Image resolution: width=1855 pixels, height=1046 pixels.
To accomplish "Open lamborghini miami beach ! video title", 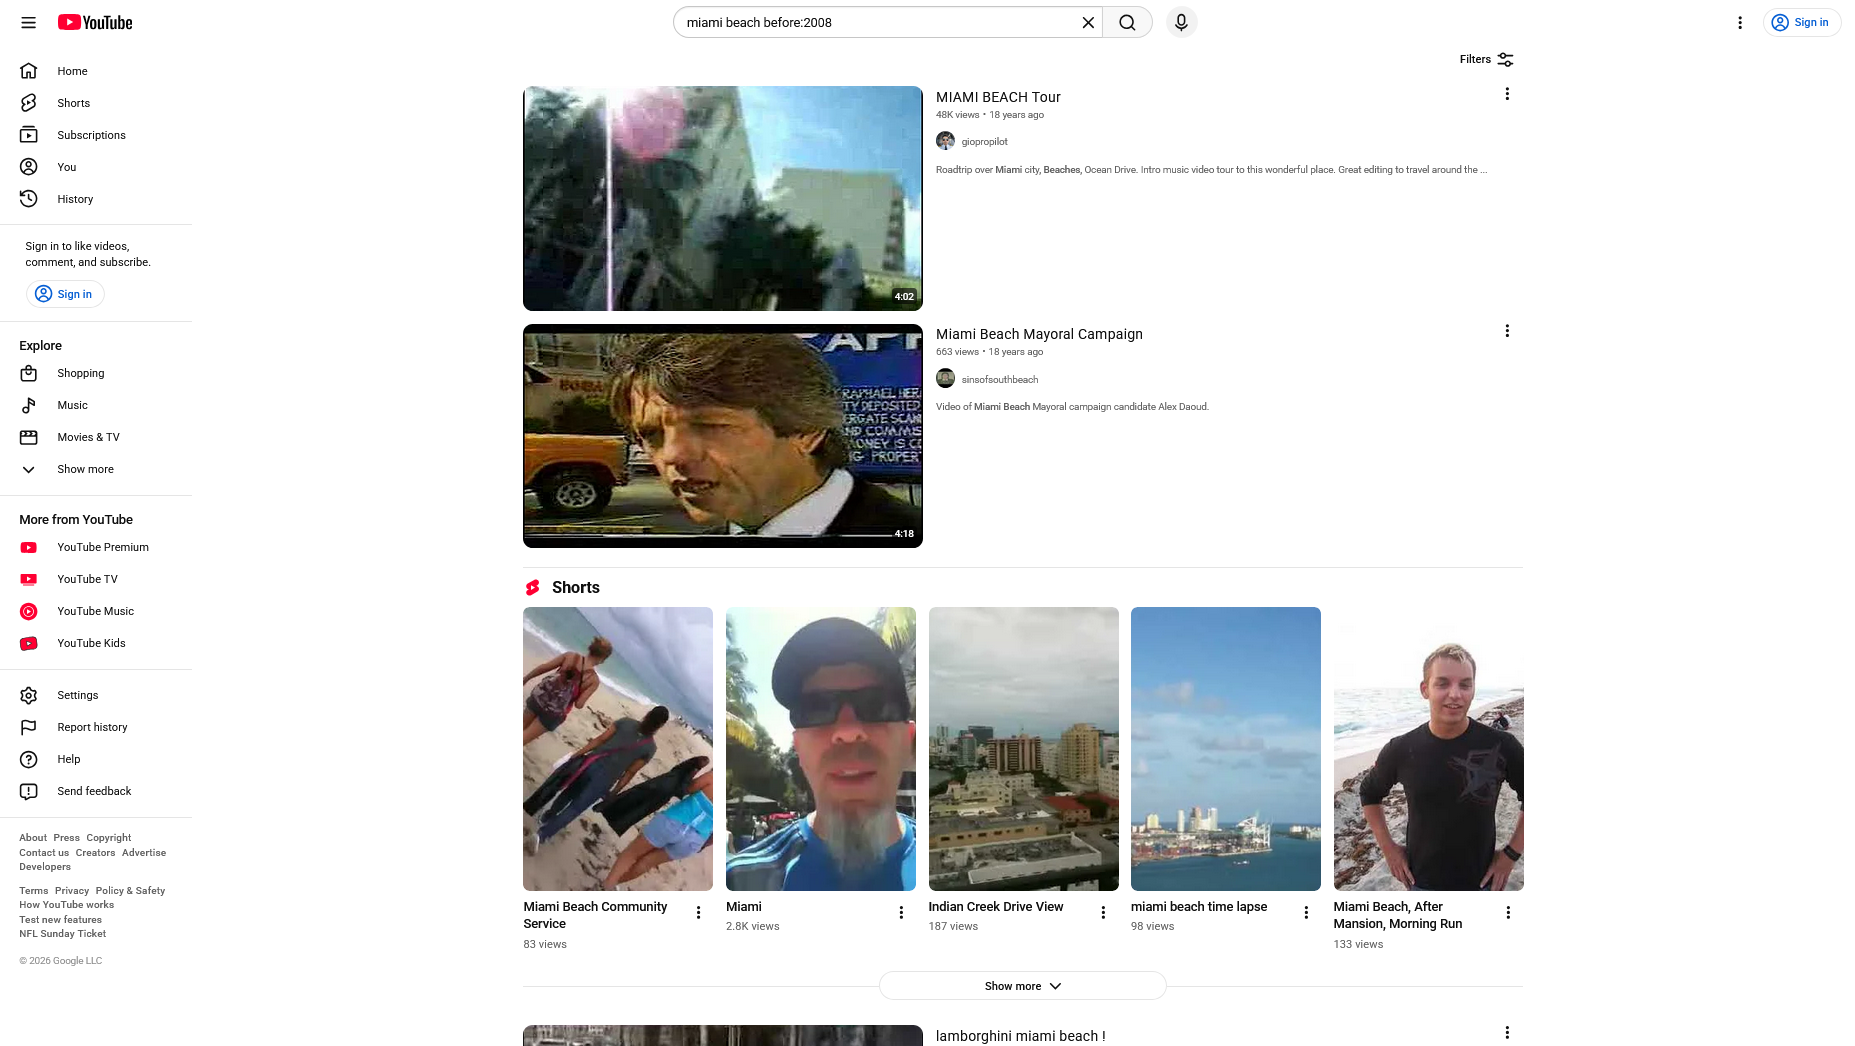I will (x=1020, y=1036).
